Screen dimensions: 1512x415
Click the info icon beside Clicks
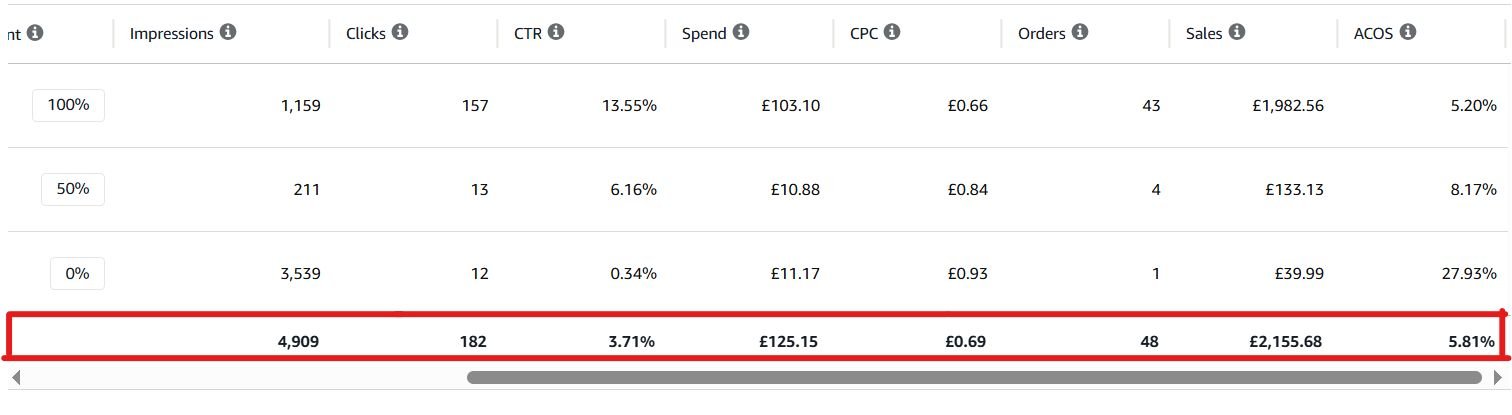(400, 33)
